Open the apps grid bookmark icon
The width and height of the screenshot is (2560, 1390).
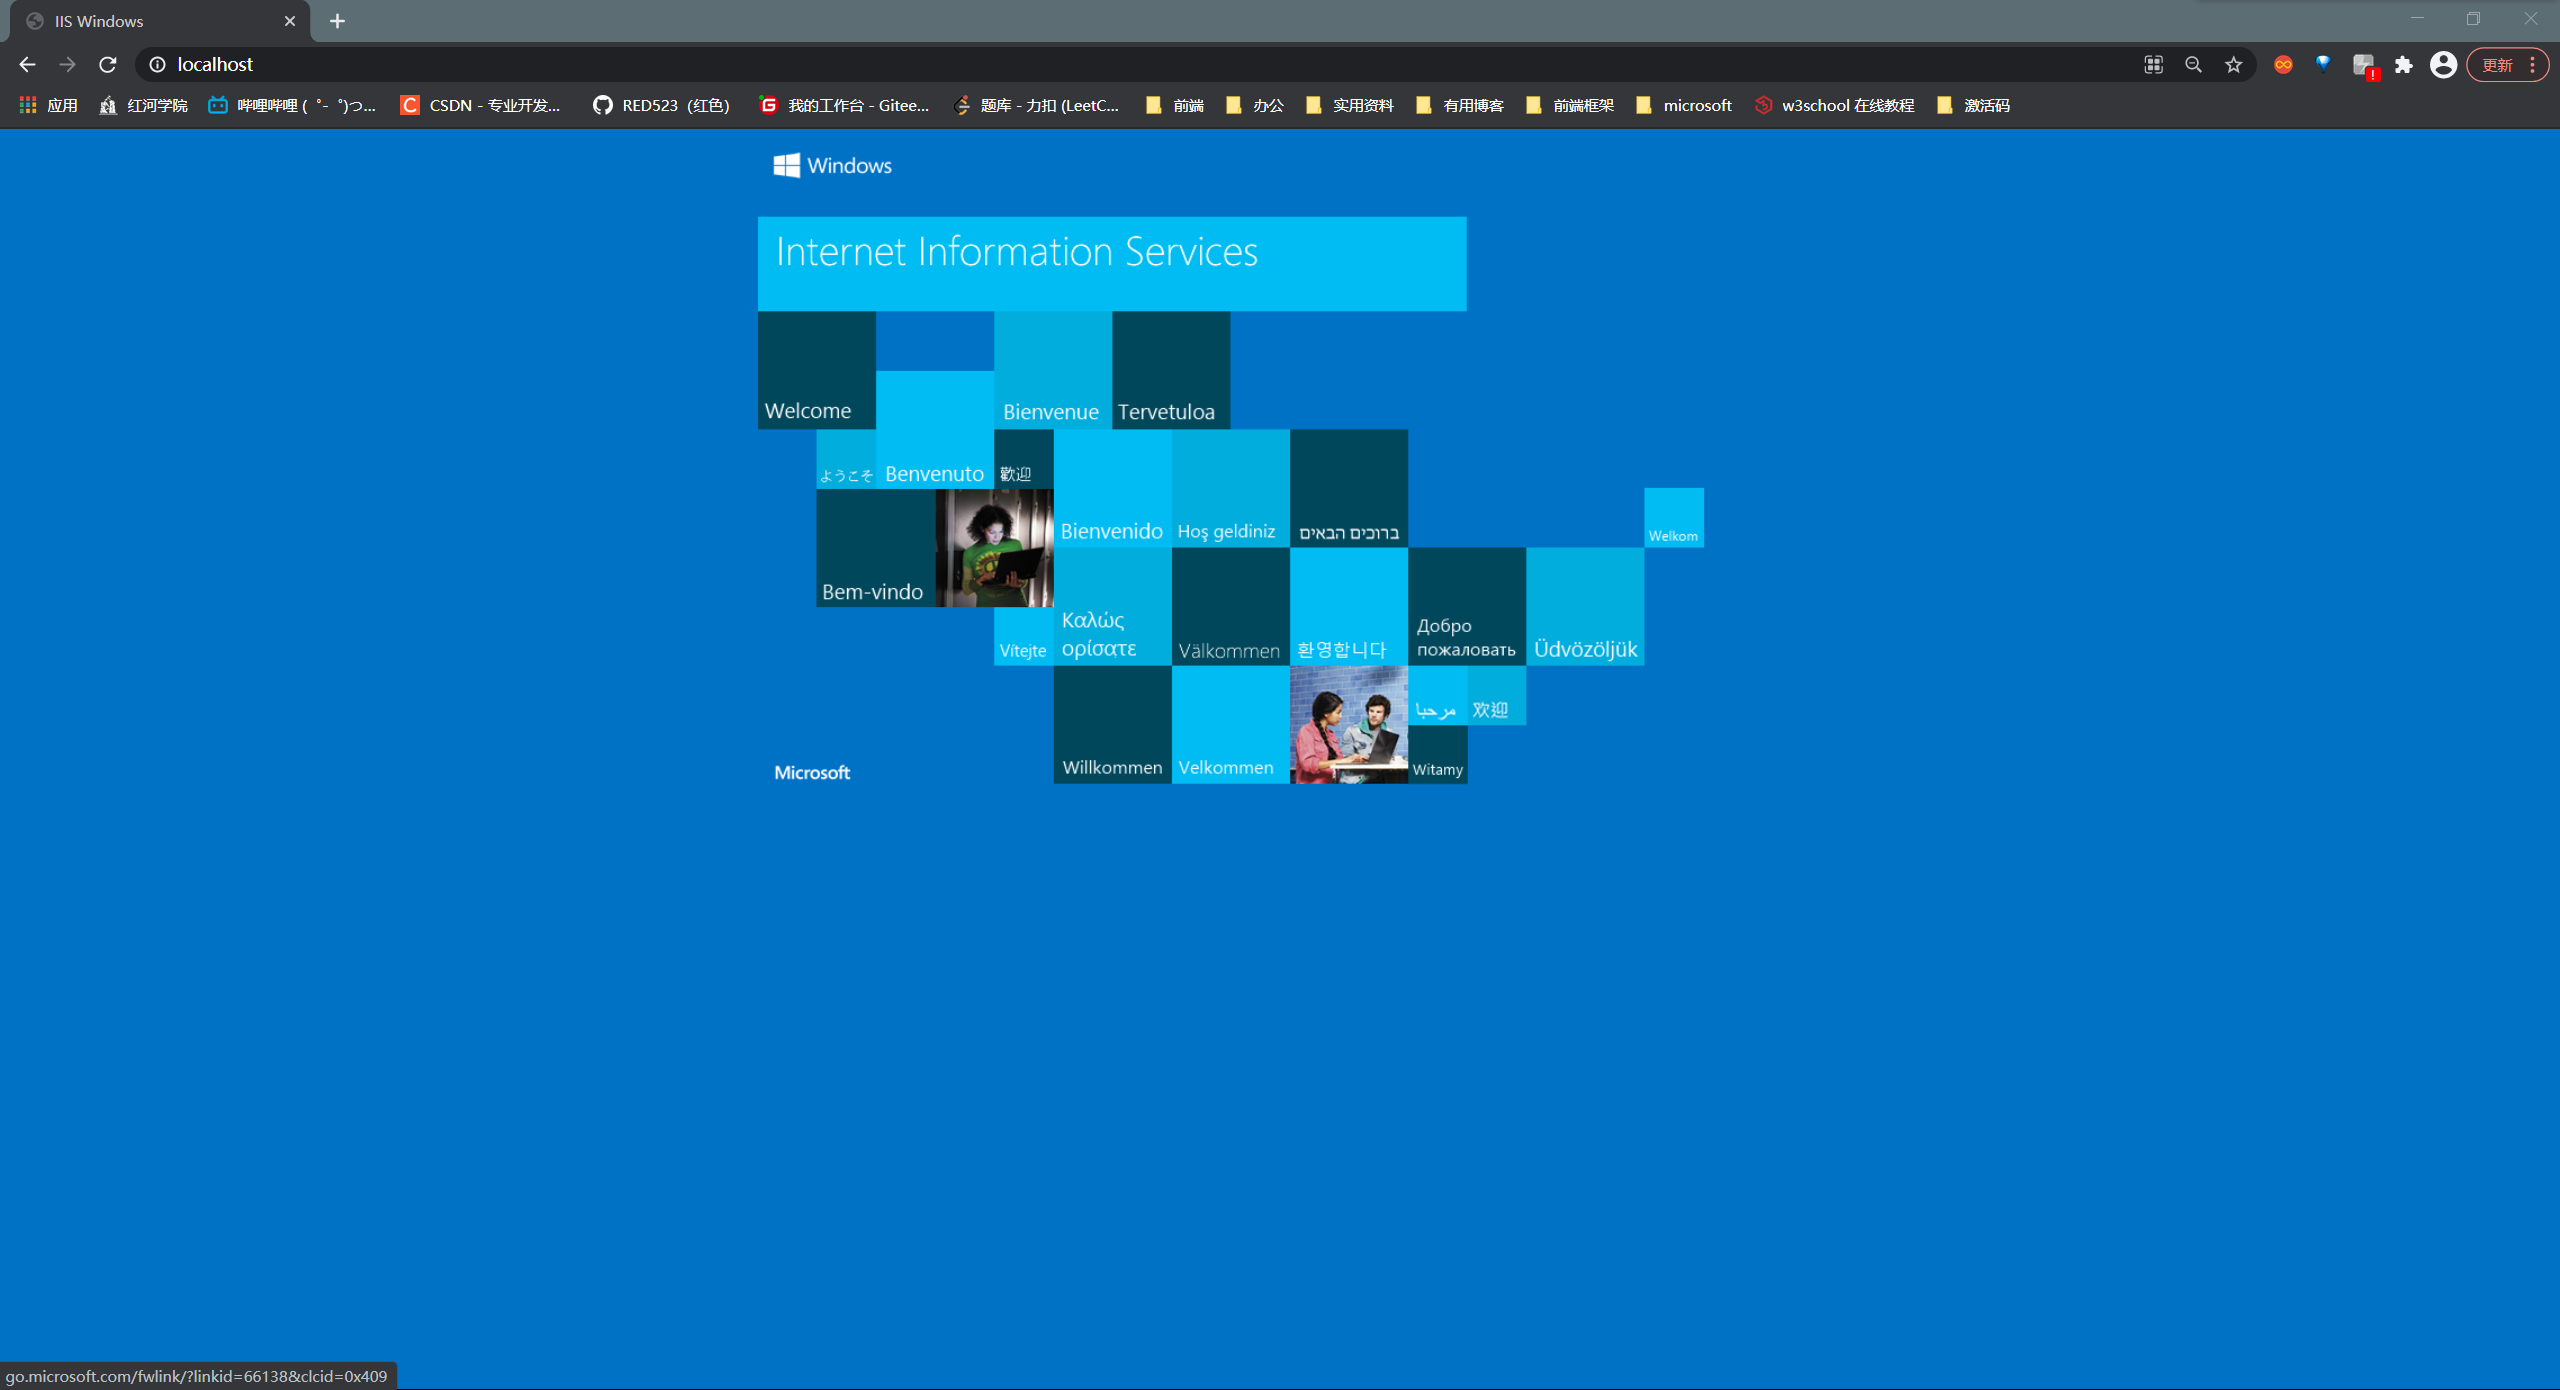pos(28,105)
